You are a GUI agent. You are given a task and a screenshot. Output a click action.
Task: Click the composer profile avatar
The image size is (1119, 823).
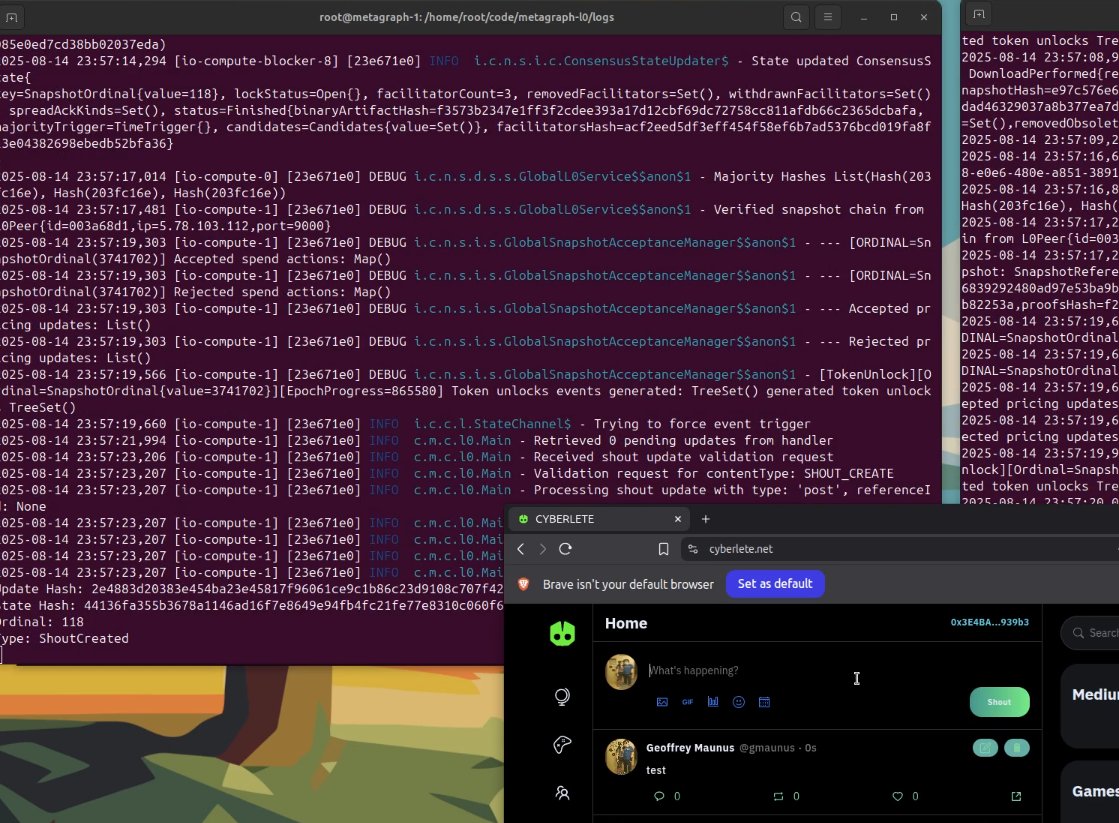pyautogui.click(x=622, y=672)
